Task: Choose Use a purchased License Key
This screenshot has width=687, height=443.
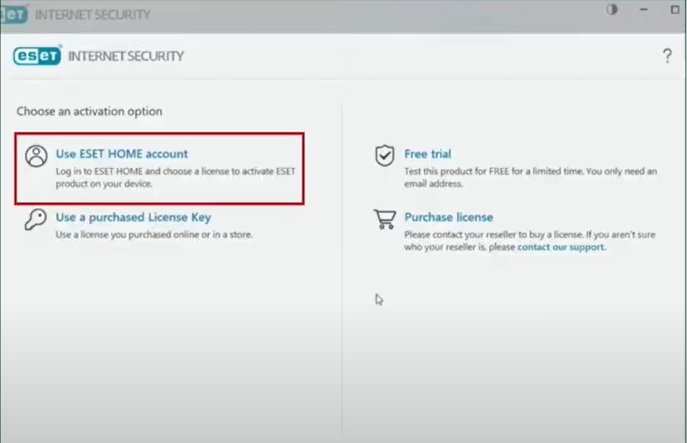Action: [x=133, y=217]
